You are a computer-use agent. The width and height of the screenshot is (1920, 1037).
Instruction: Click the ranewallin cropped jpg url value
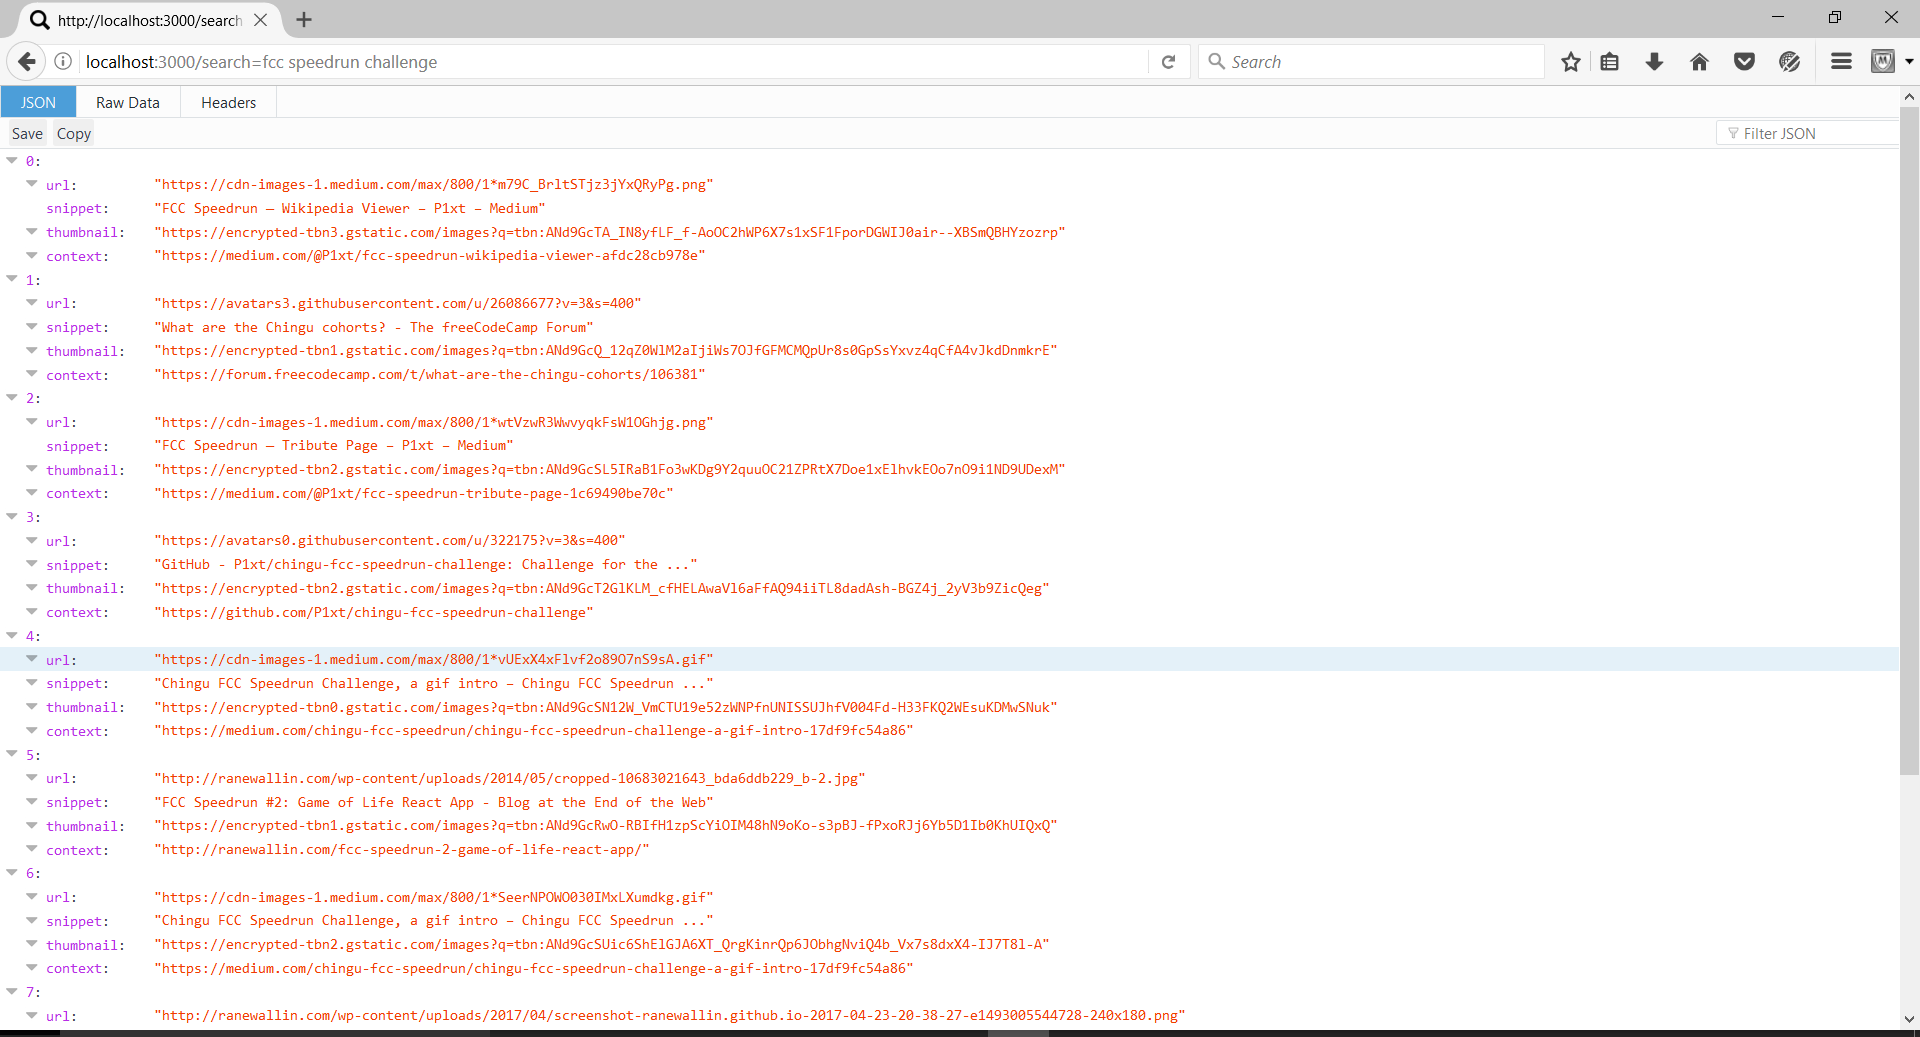tap(510, 778)
